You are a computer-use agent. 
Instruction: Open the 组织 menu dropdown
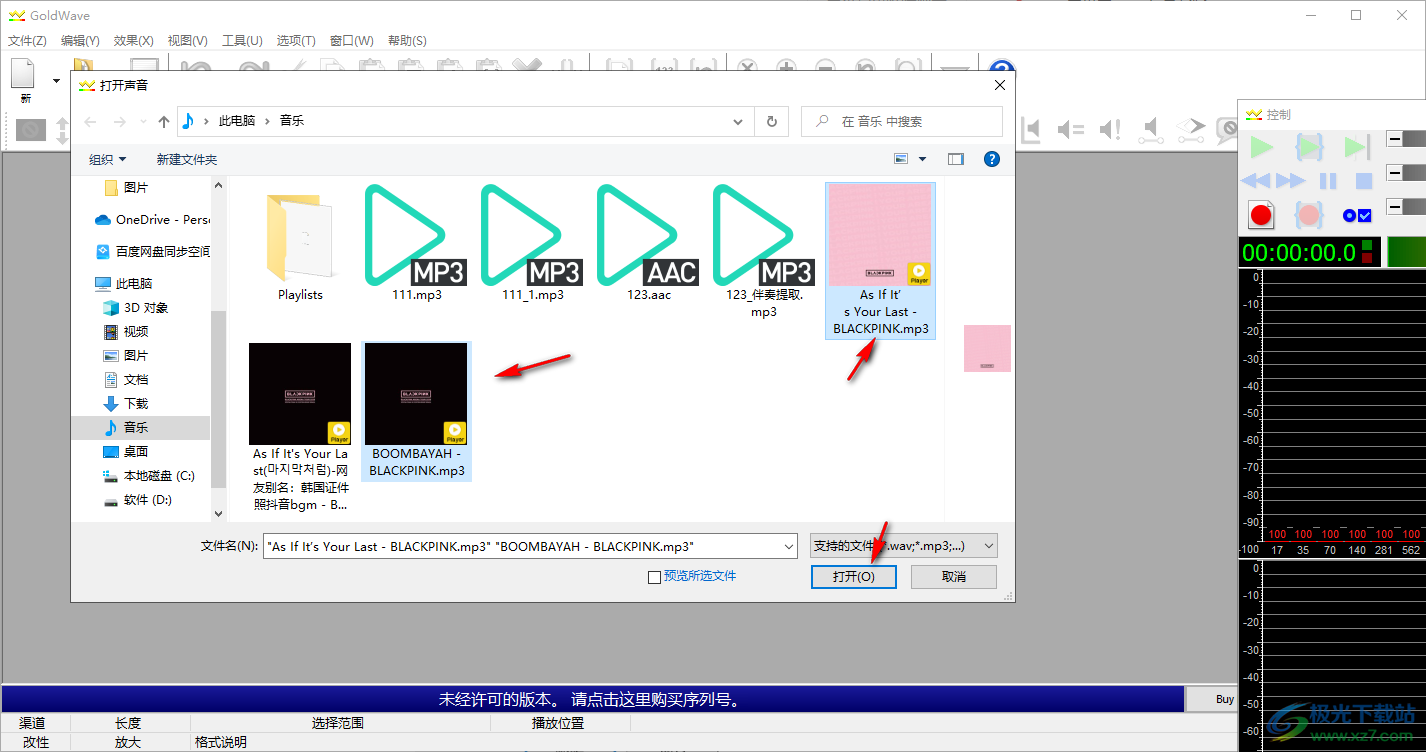pyautogui.click(x=108, y=159)
